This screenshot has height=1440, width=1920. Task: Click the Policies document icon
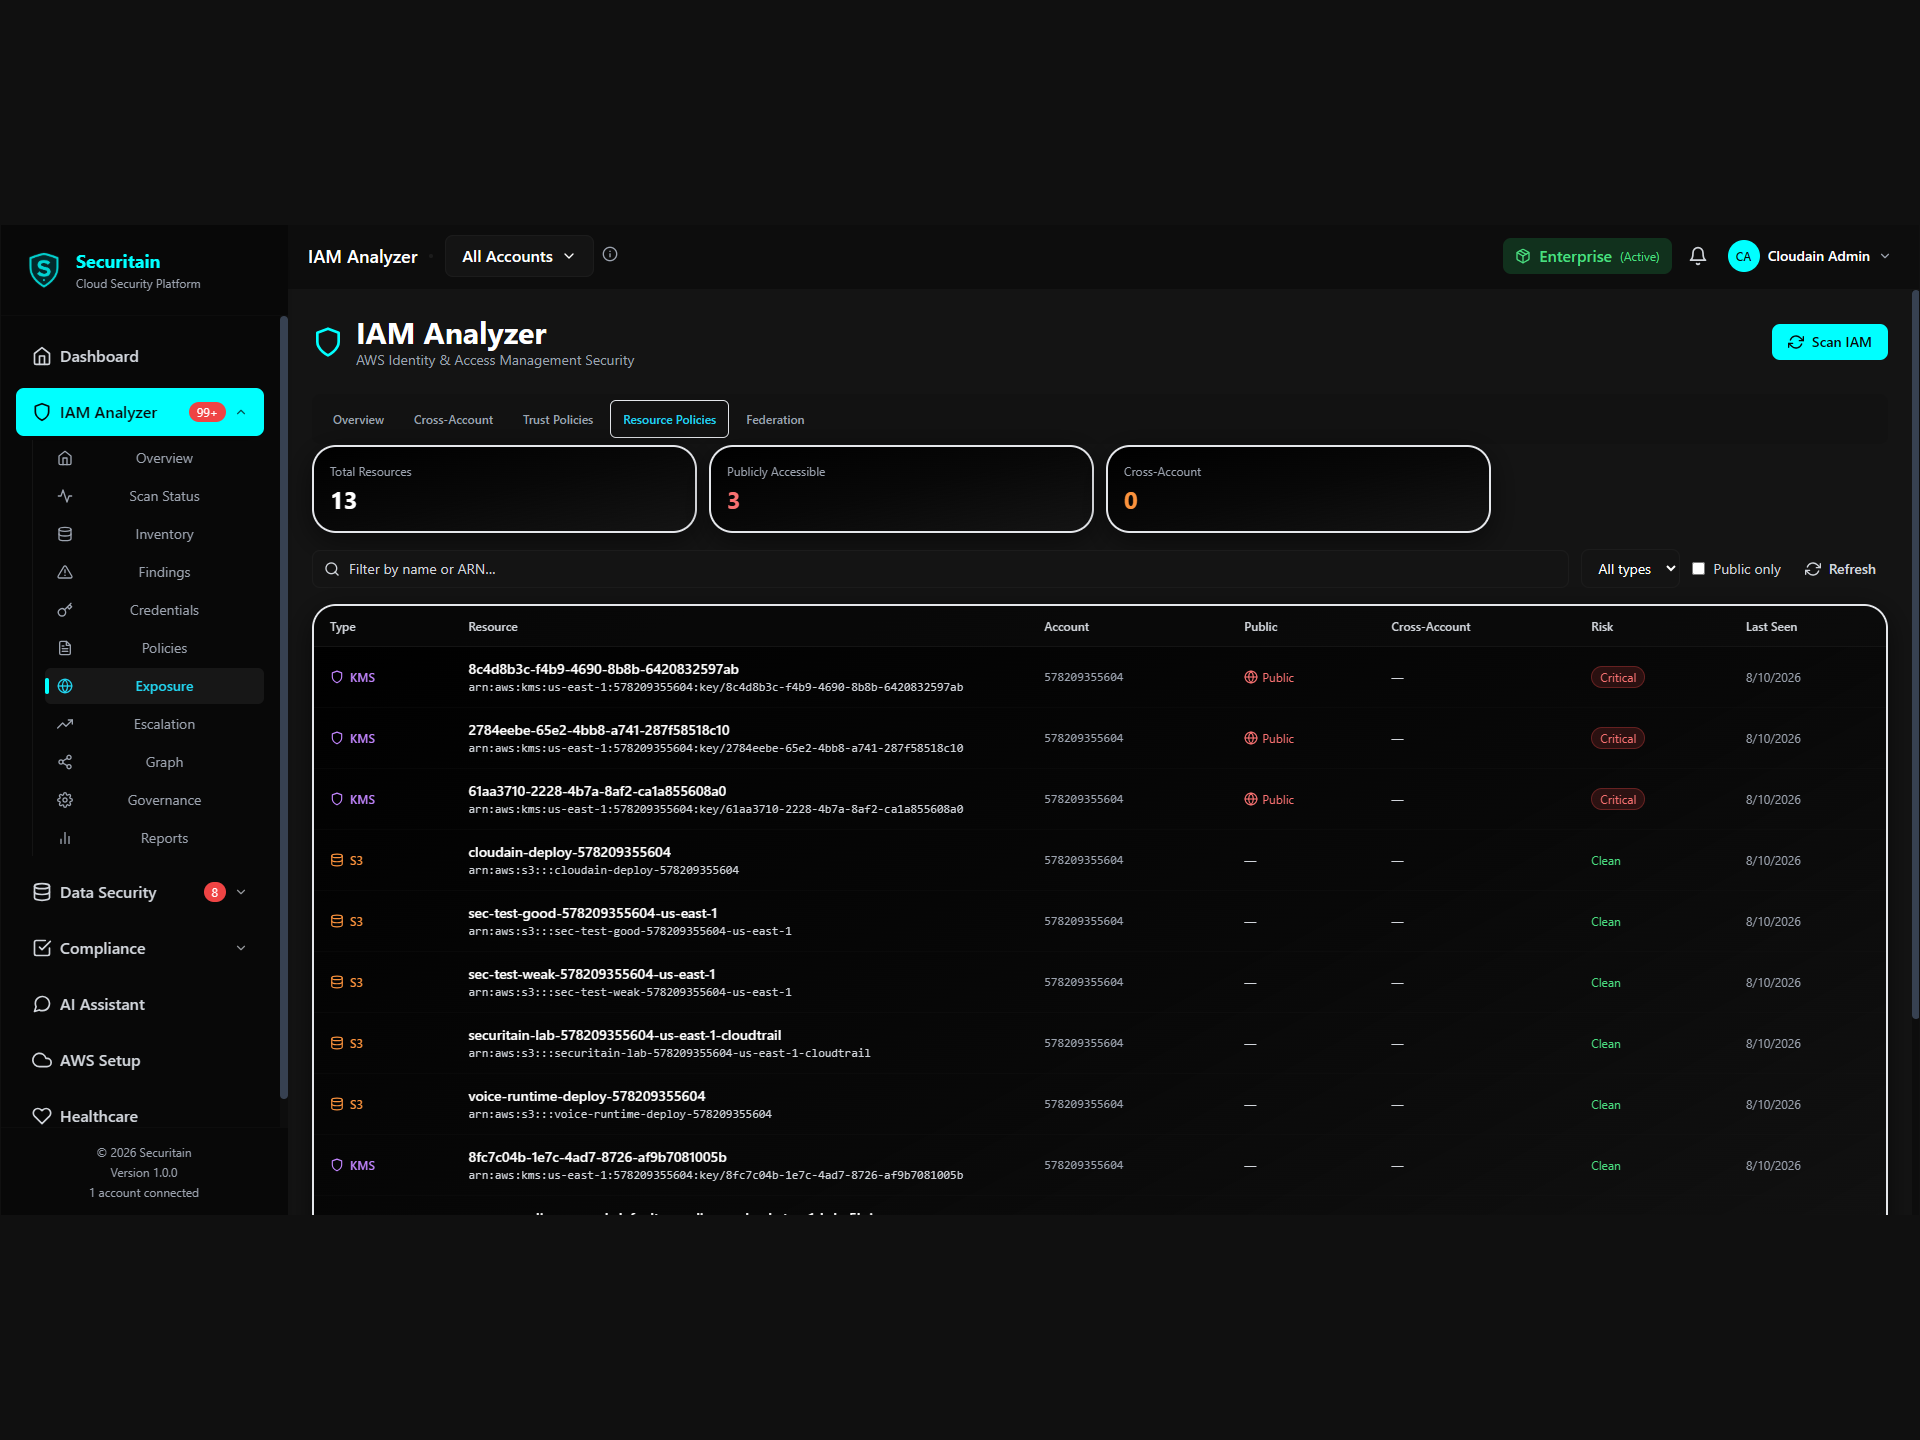click(65, 648)
